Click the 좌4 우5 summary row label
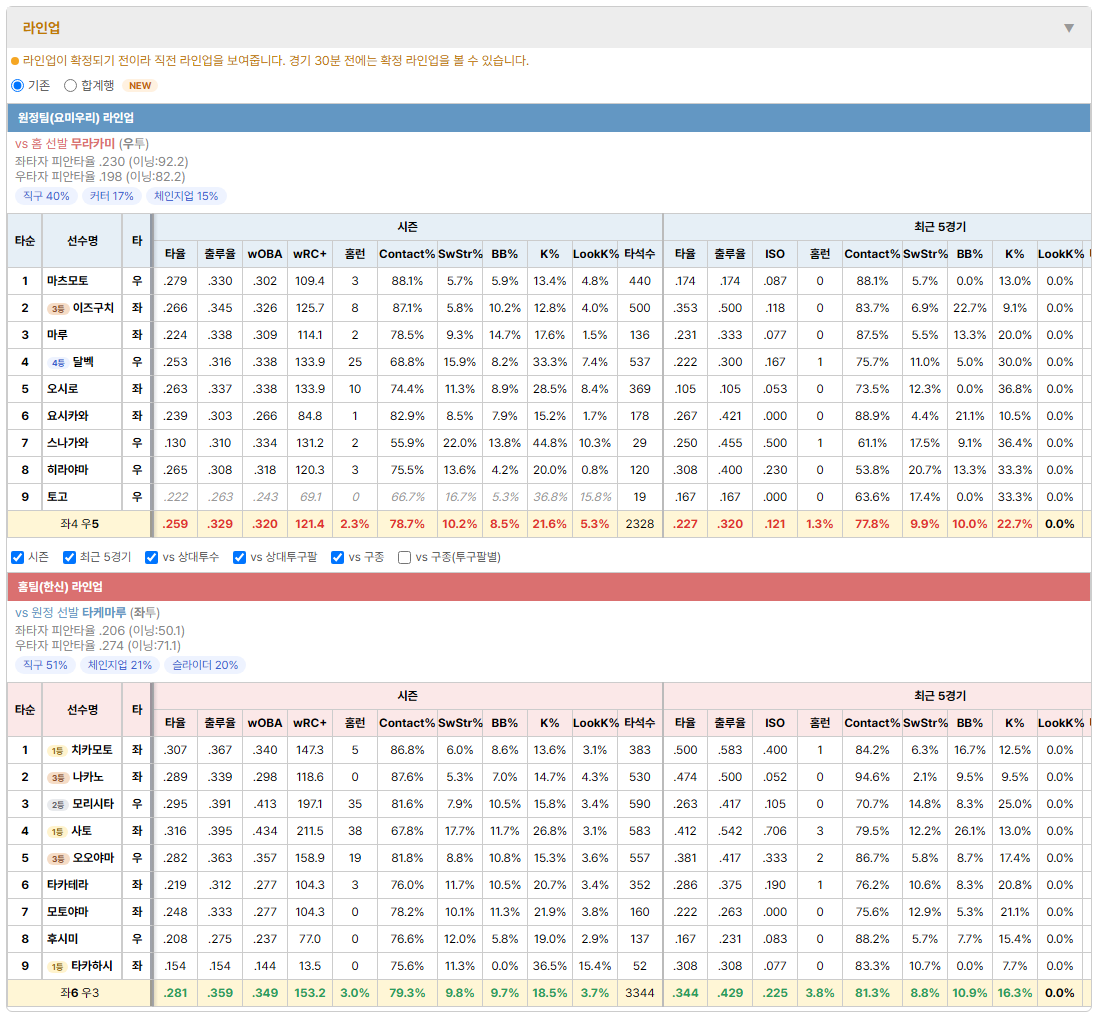Viewport: 1098px width, 1018px height. click(x=79, y=524)
